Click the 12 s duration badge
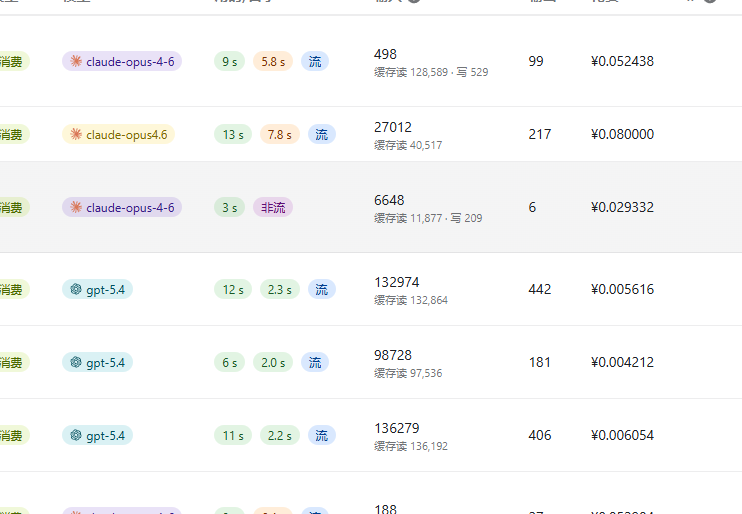 (233, 290)
